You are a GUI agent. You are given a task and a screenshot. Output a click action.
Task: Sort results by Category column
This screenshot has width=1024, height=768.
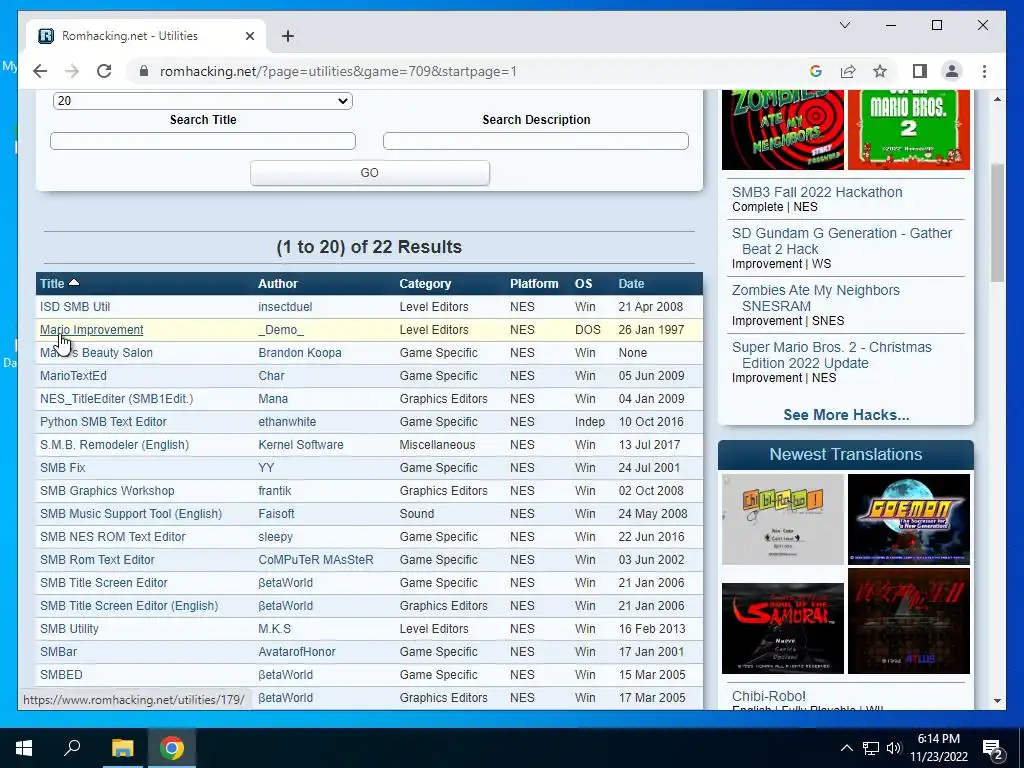coord(425,283)
